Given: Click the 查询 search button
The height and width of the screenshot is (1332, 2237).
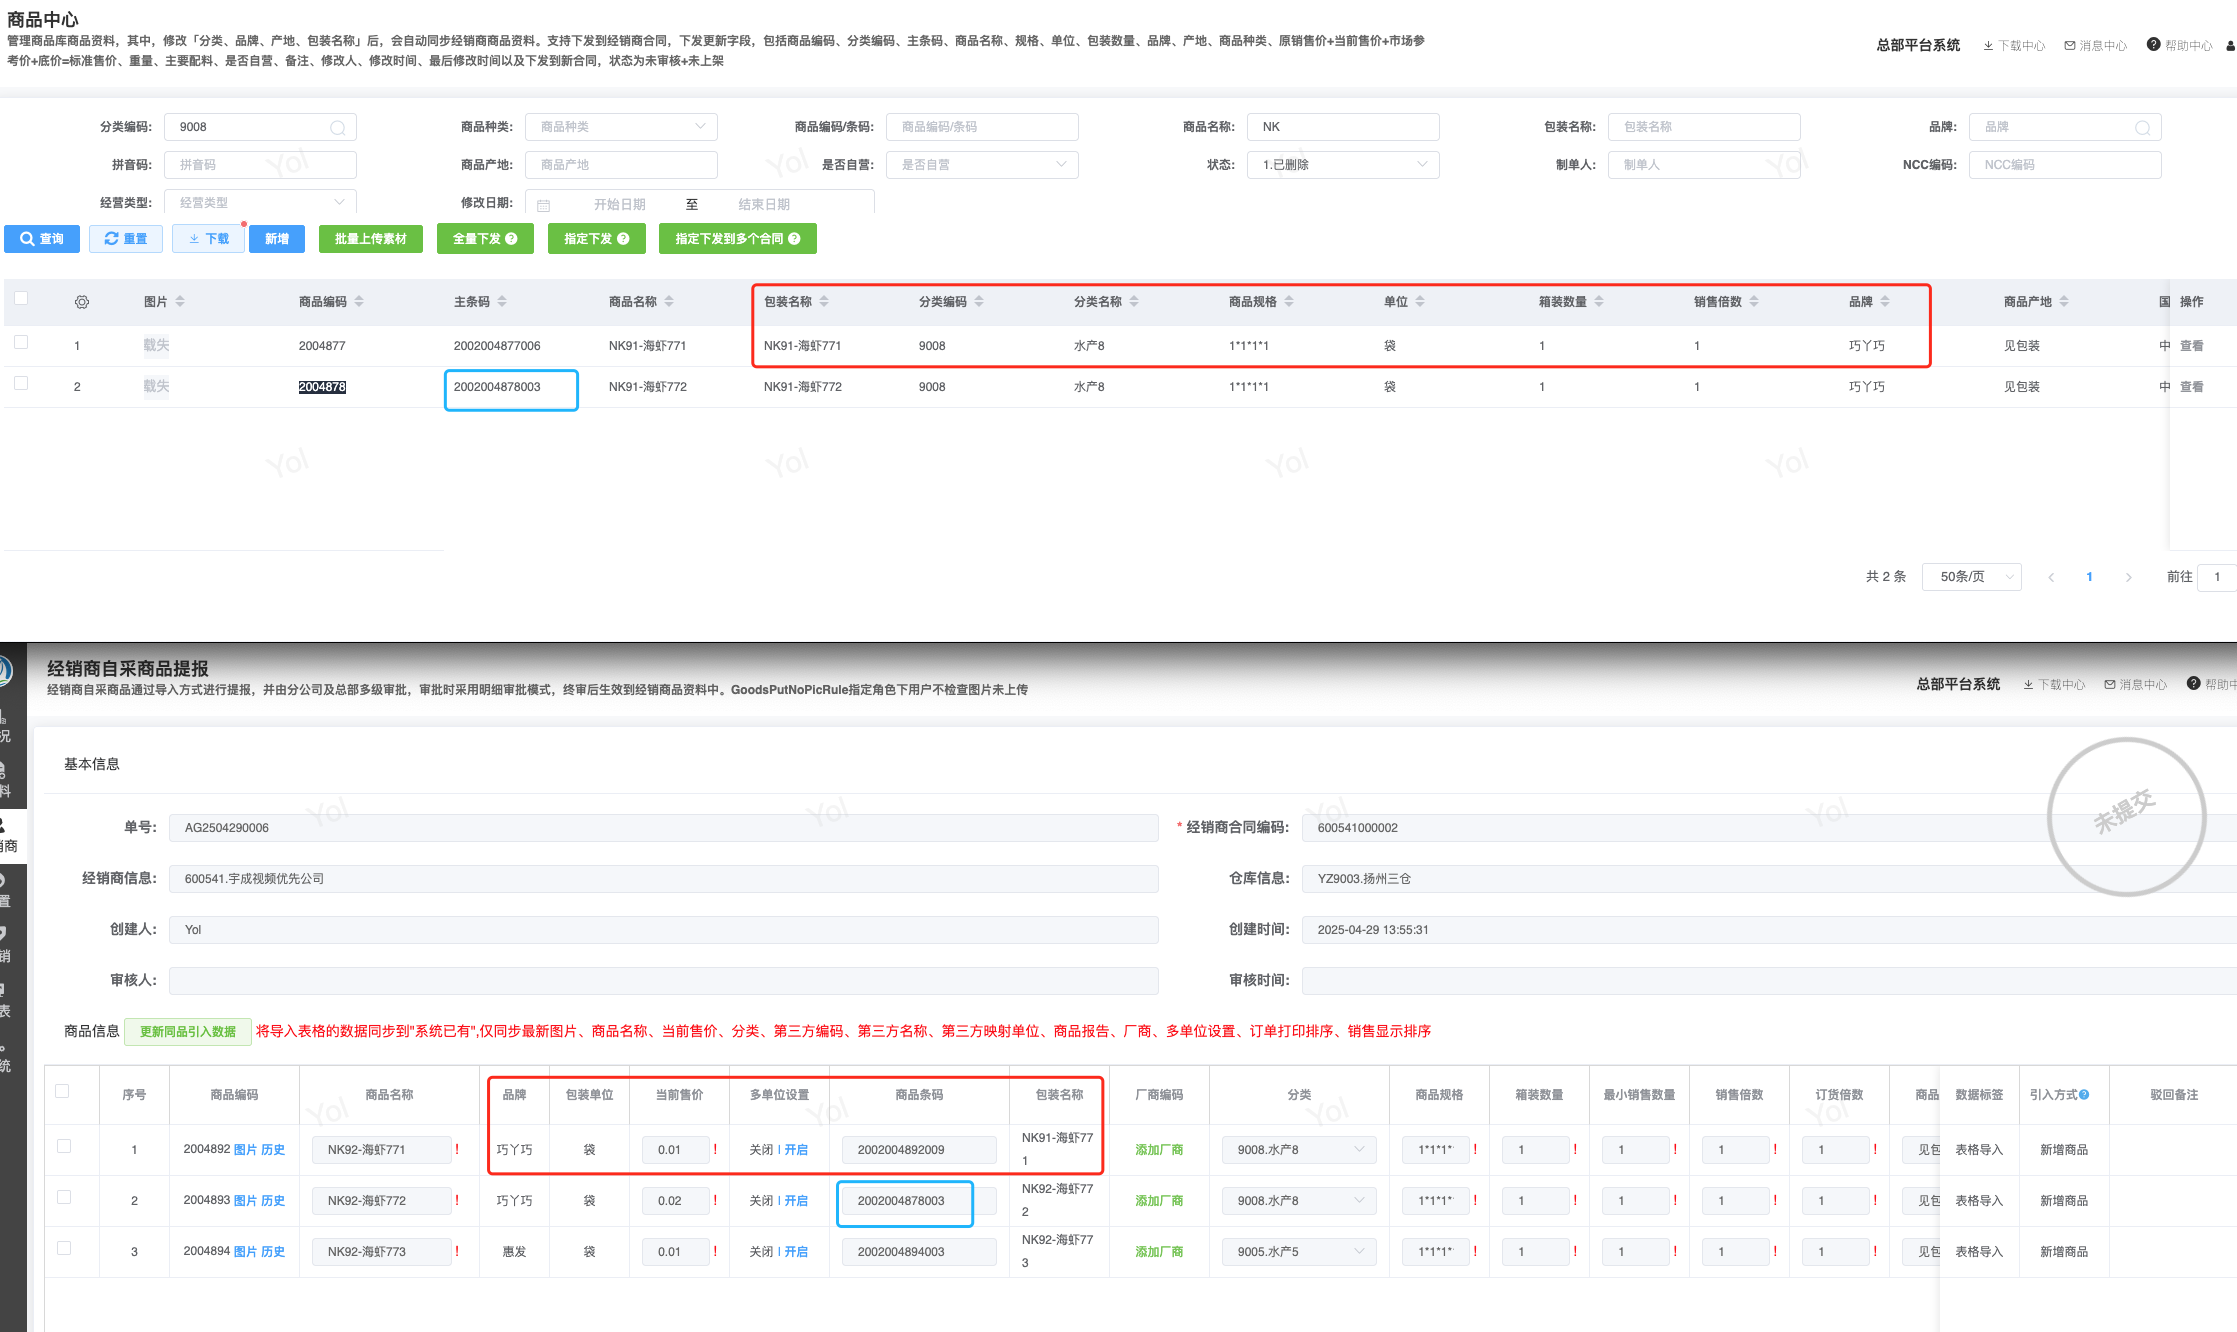Looking at the screenshot, I should (x=42, y=239).
